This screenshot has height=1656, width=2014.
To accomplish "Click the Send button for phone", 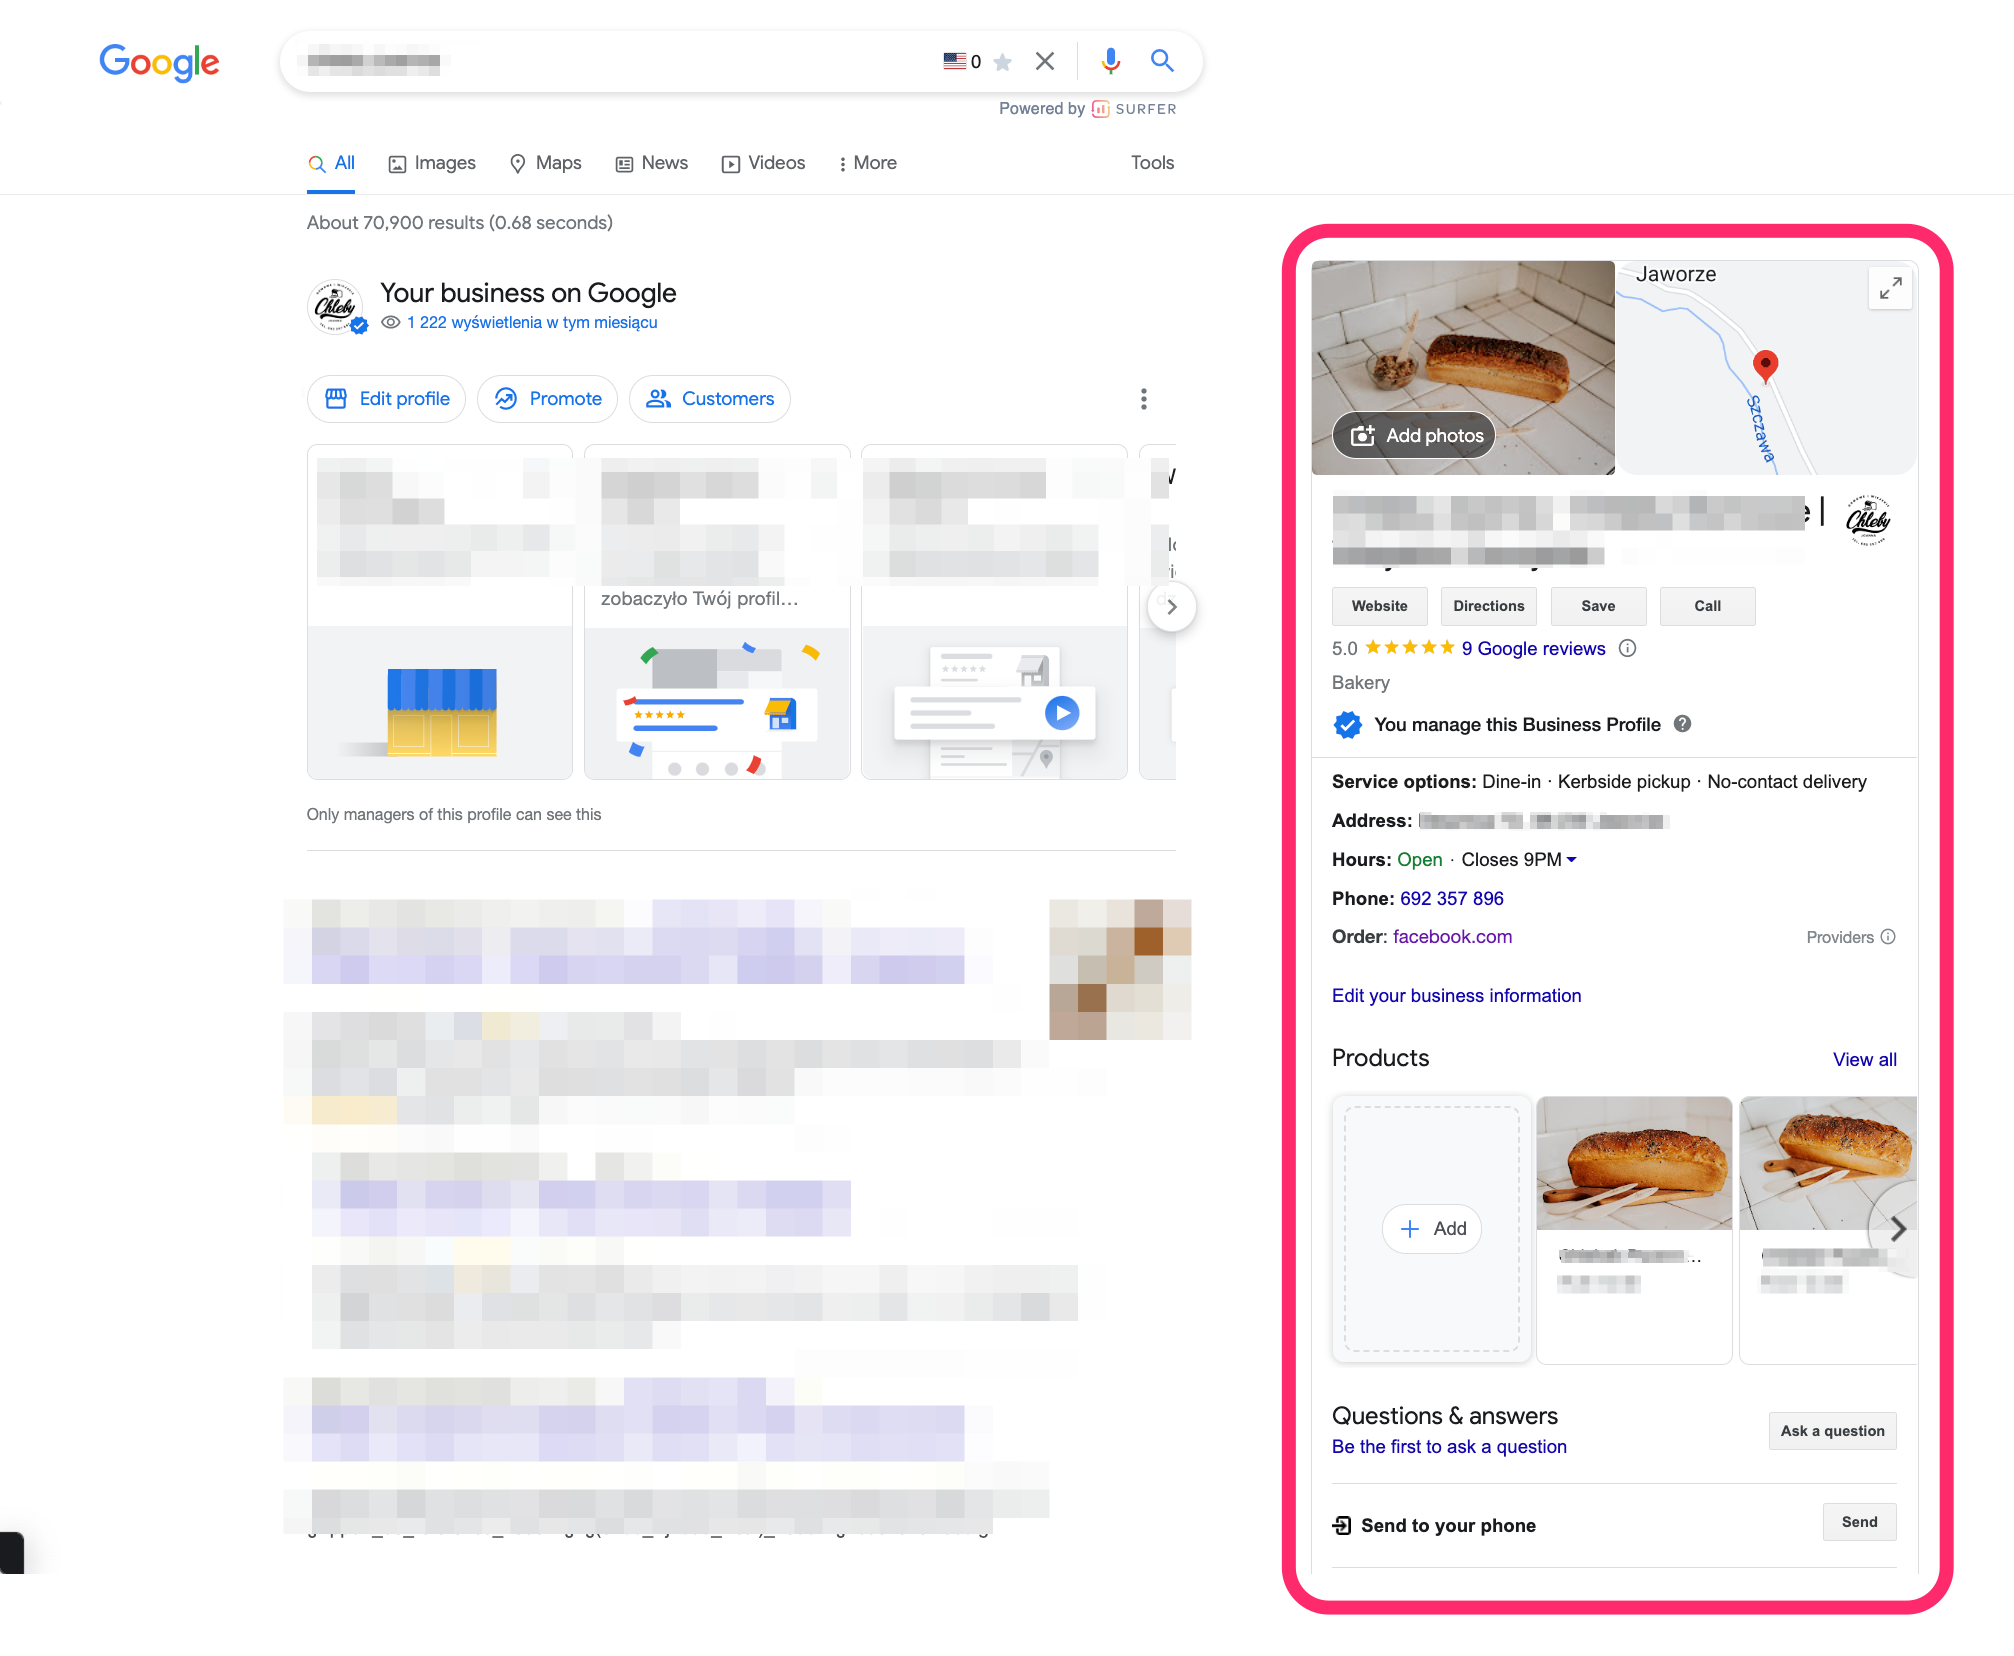I will pyautogui.click(x=1858, y=1522).
